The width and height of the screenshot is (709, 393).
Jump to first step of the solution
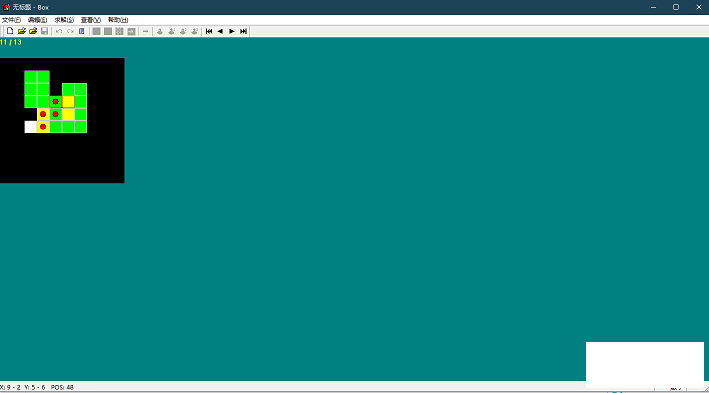coord(209,31)
